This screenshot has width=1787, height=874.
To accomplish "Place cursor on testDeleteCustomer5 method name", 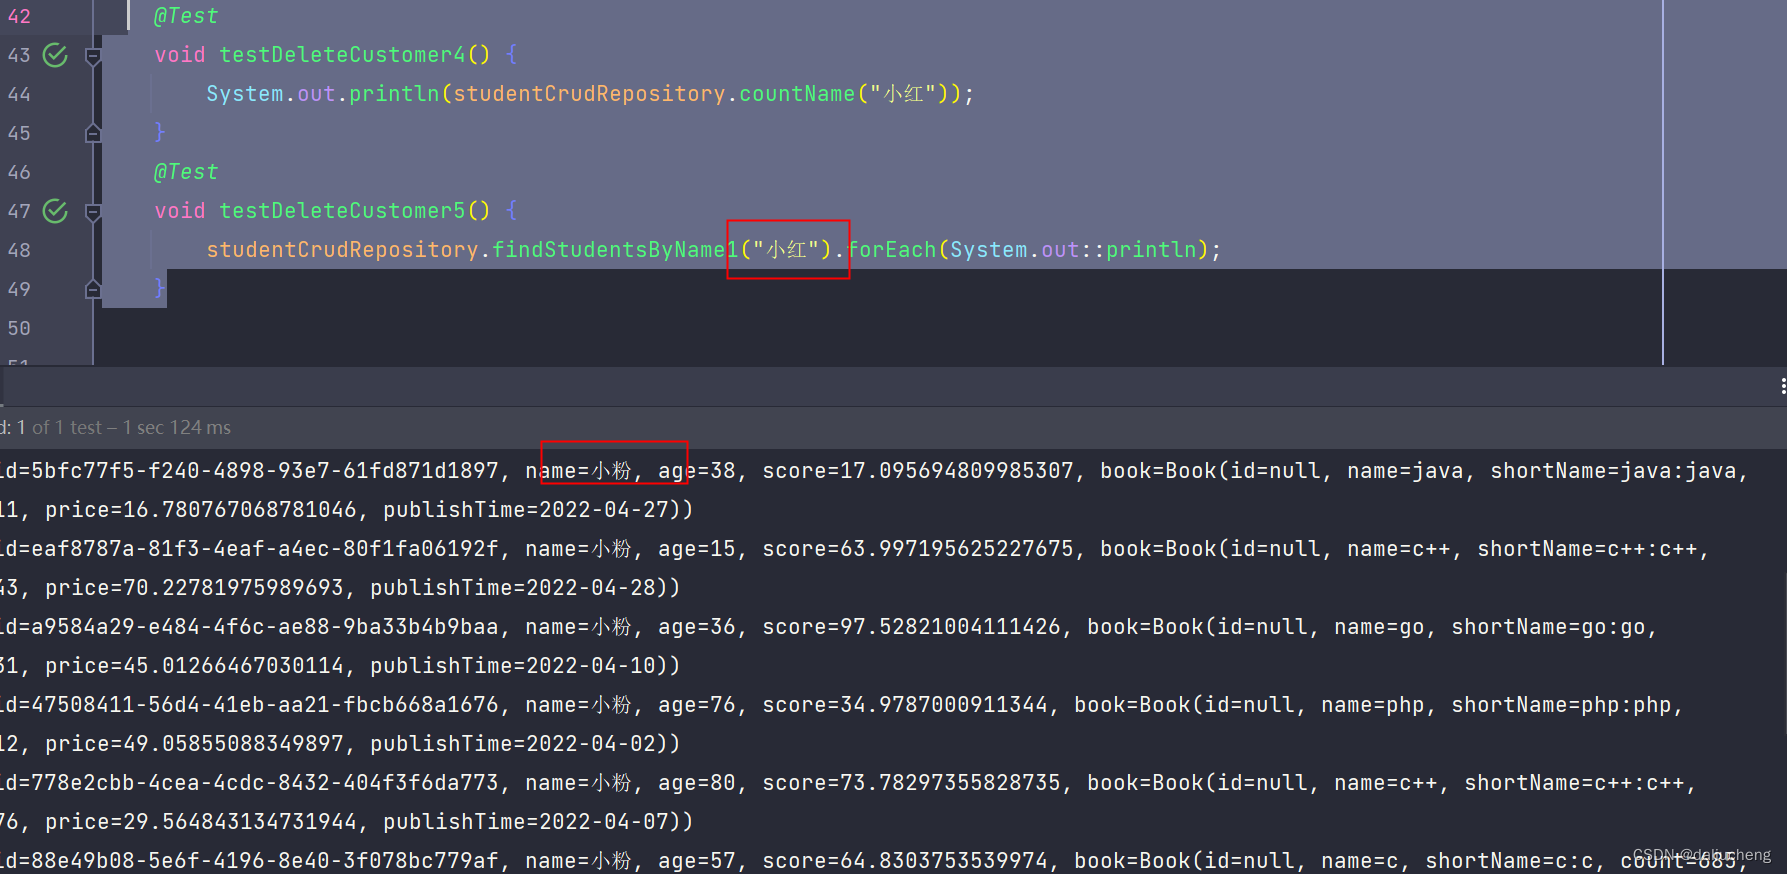I will [x=342, y=211].
